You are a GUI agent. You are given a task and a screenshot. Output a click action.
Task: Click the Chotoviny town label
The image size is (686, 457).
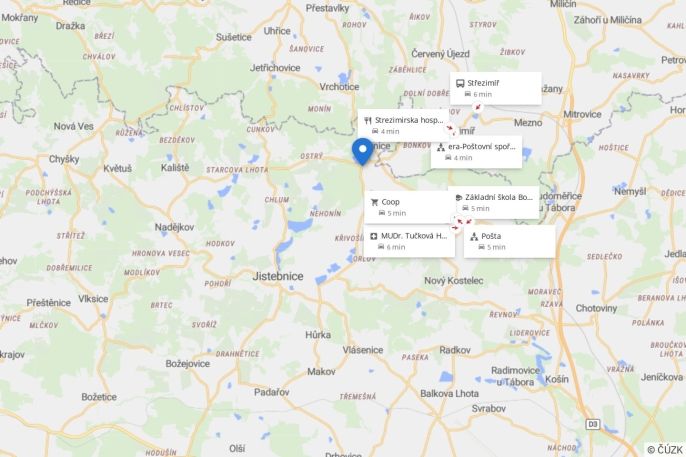tap(596, 308)
